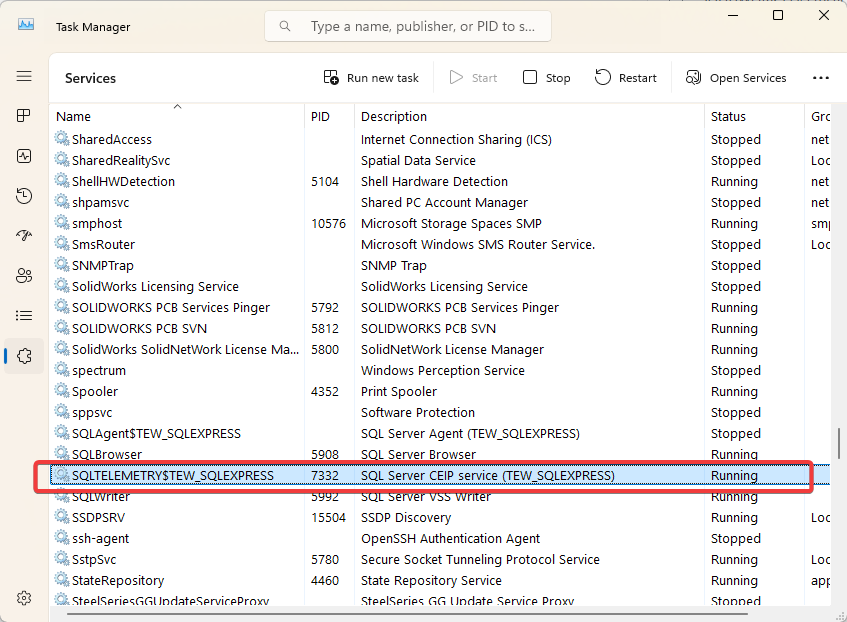This screenshot has height=622, width=847.
Task: Click the vertical scrollbar thumb
Action: pyautogui.click(x=839, y=444)
